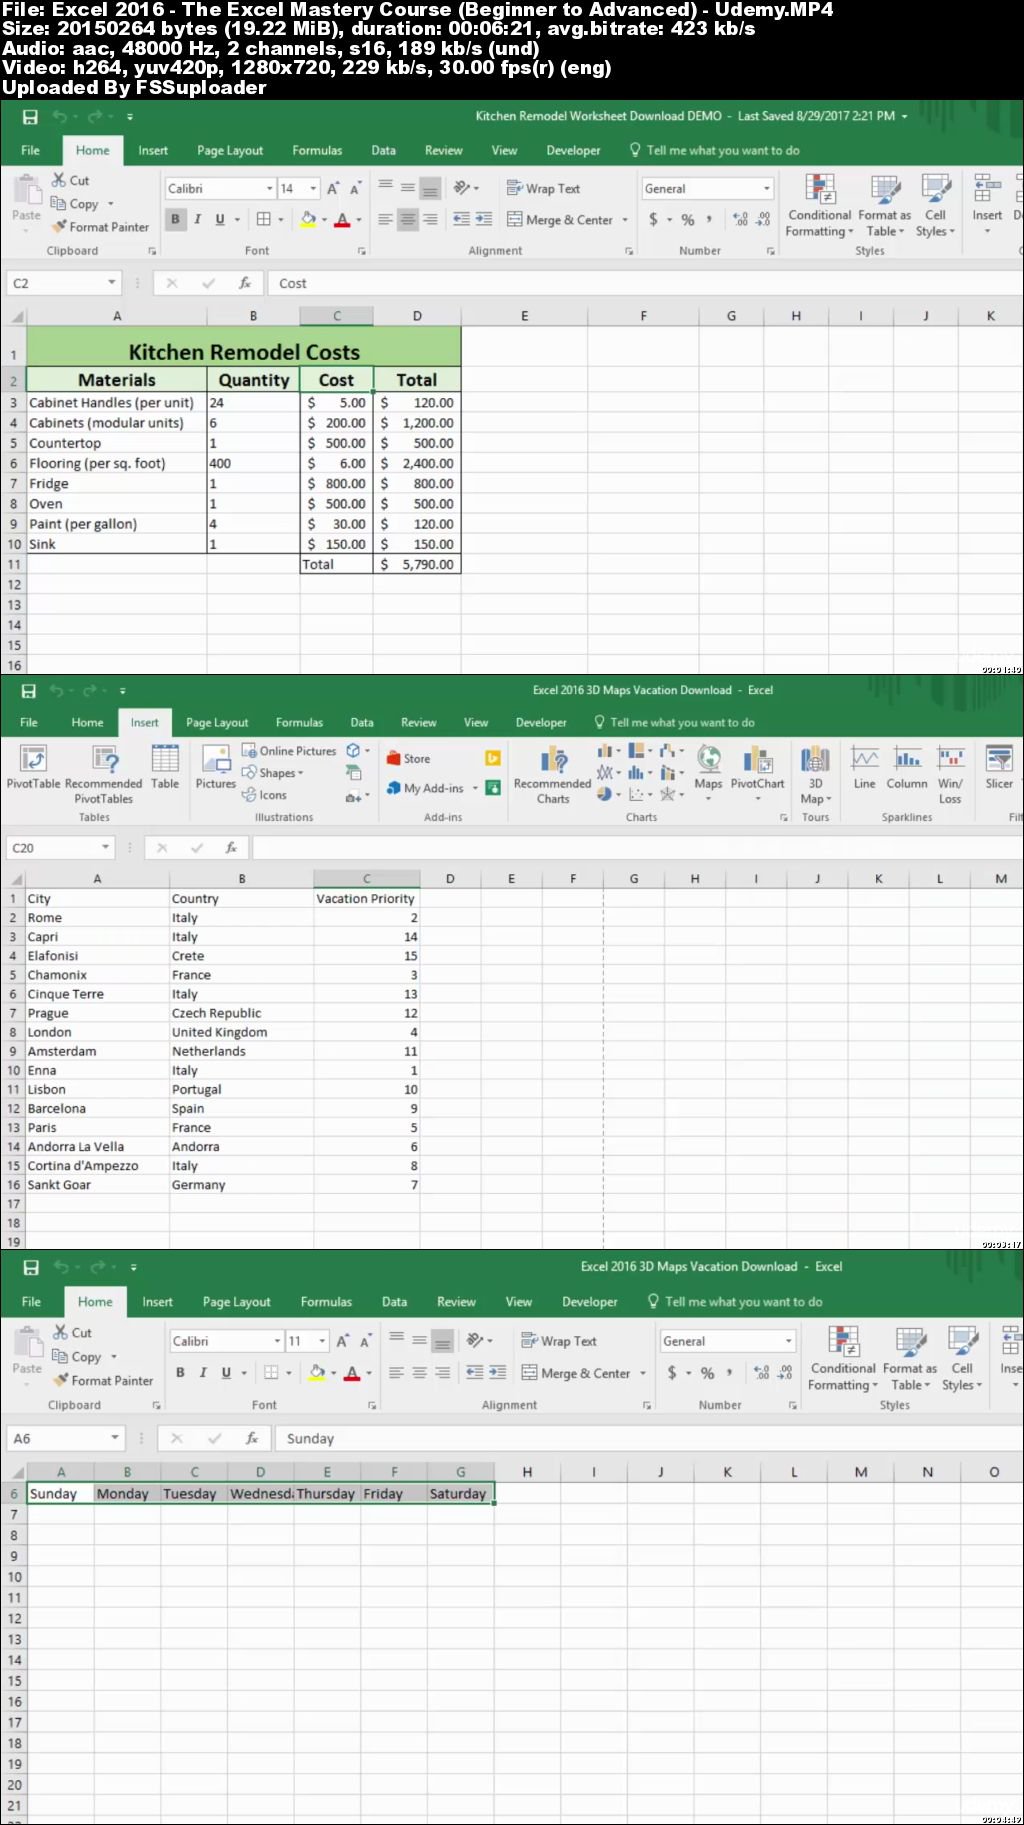
Task: Open Cell Styles in Kitchen Remodel window
Action: pos(935,207)
